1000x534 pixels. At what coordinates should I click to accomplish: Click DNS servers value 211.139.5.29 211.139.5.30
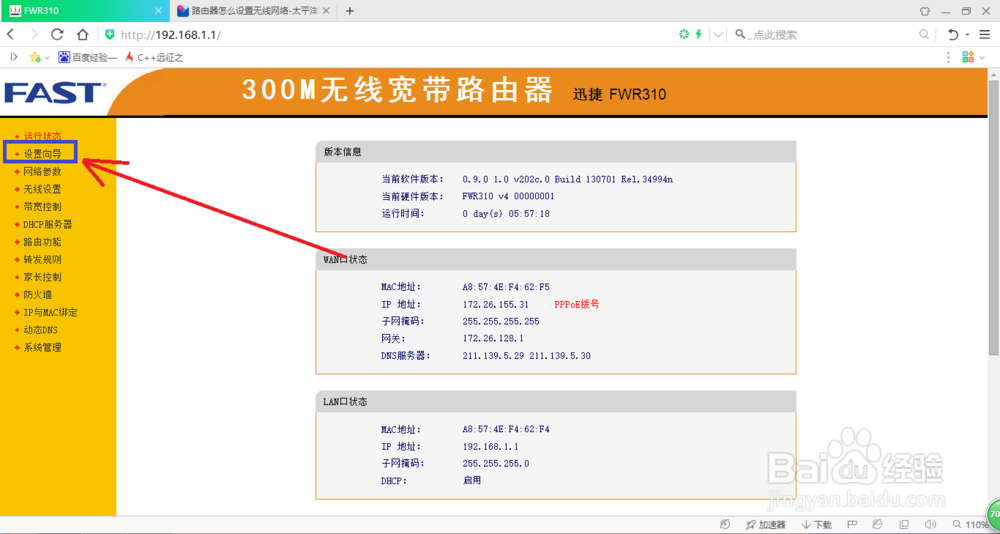(x=526, y=355)
